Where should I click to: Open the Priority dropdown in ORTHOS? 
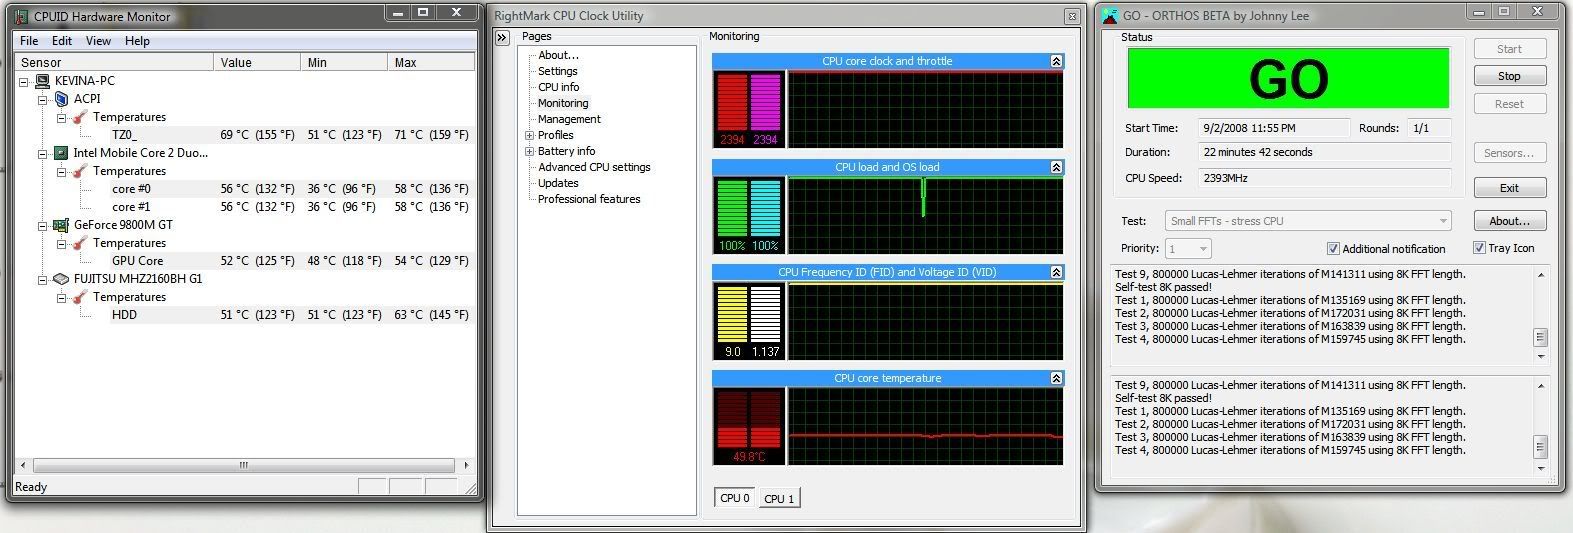1202,248
